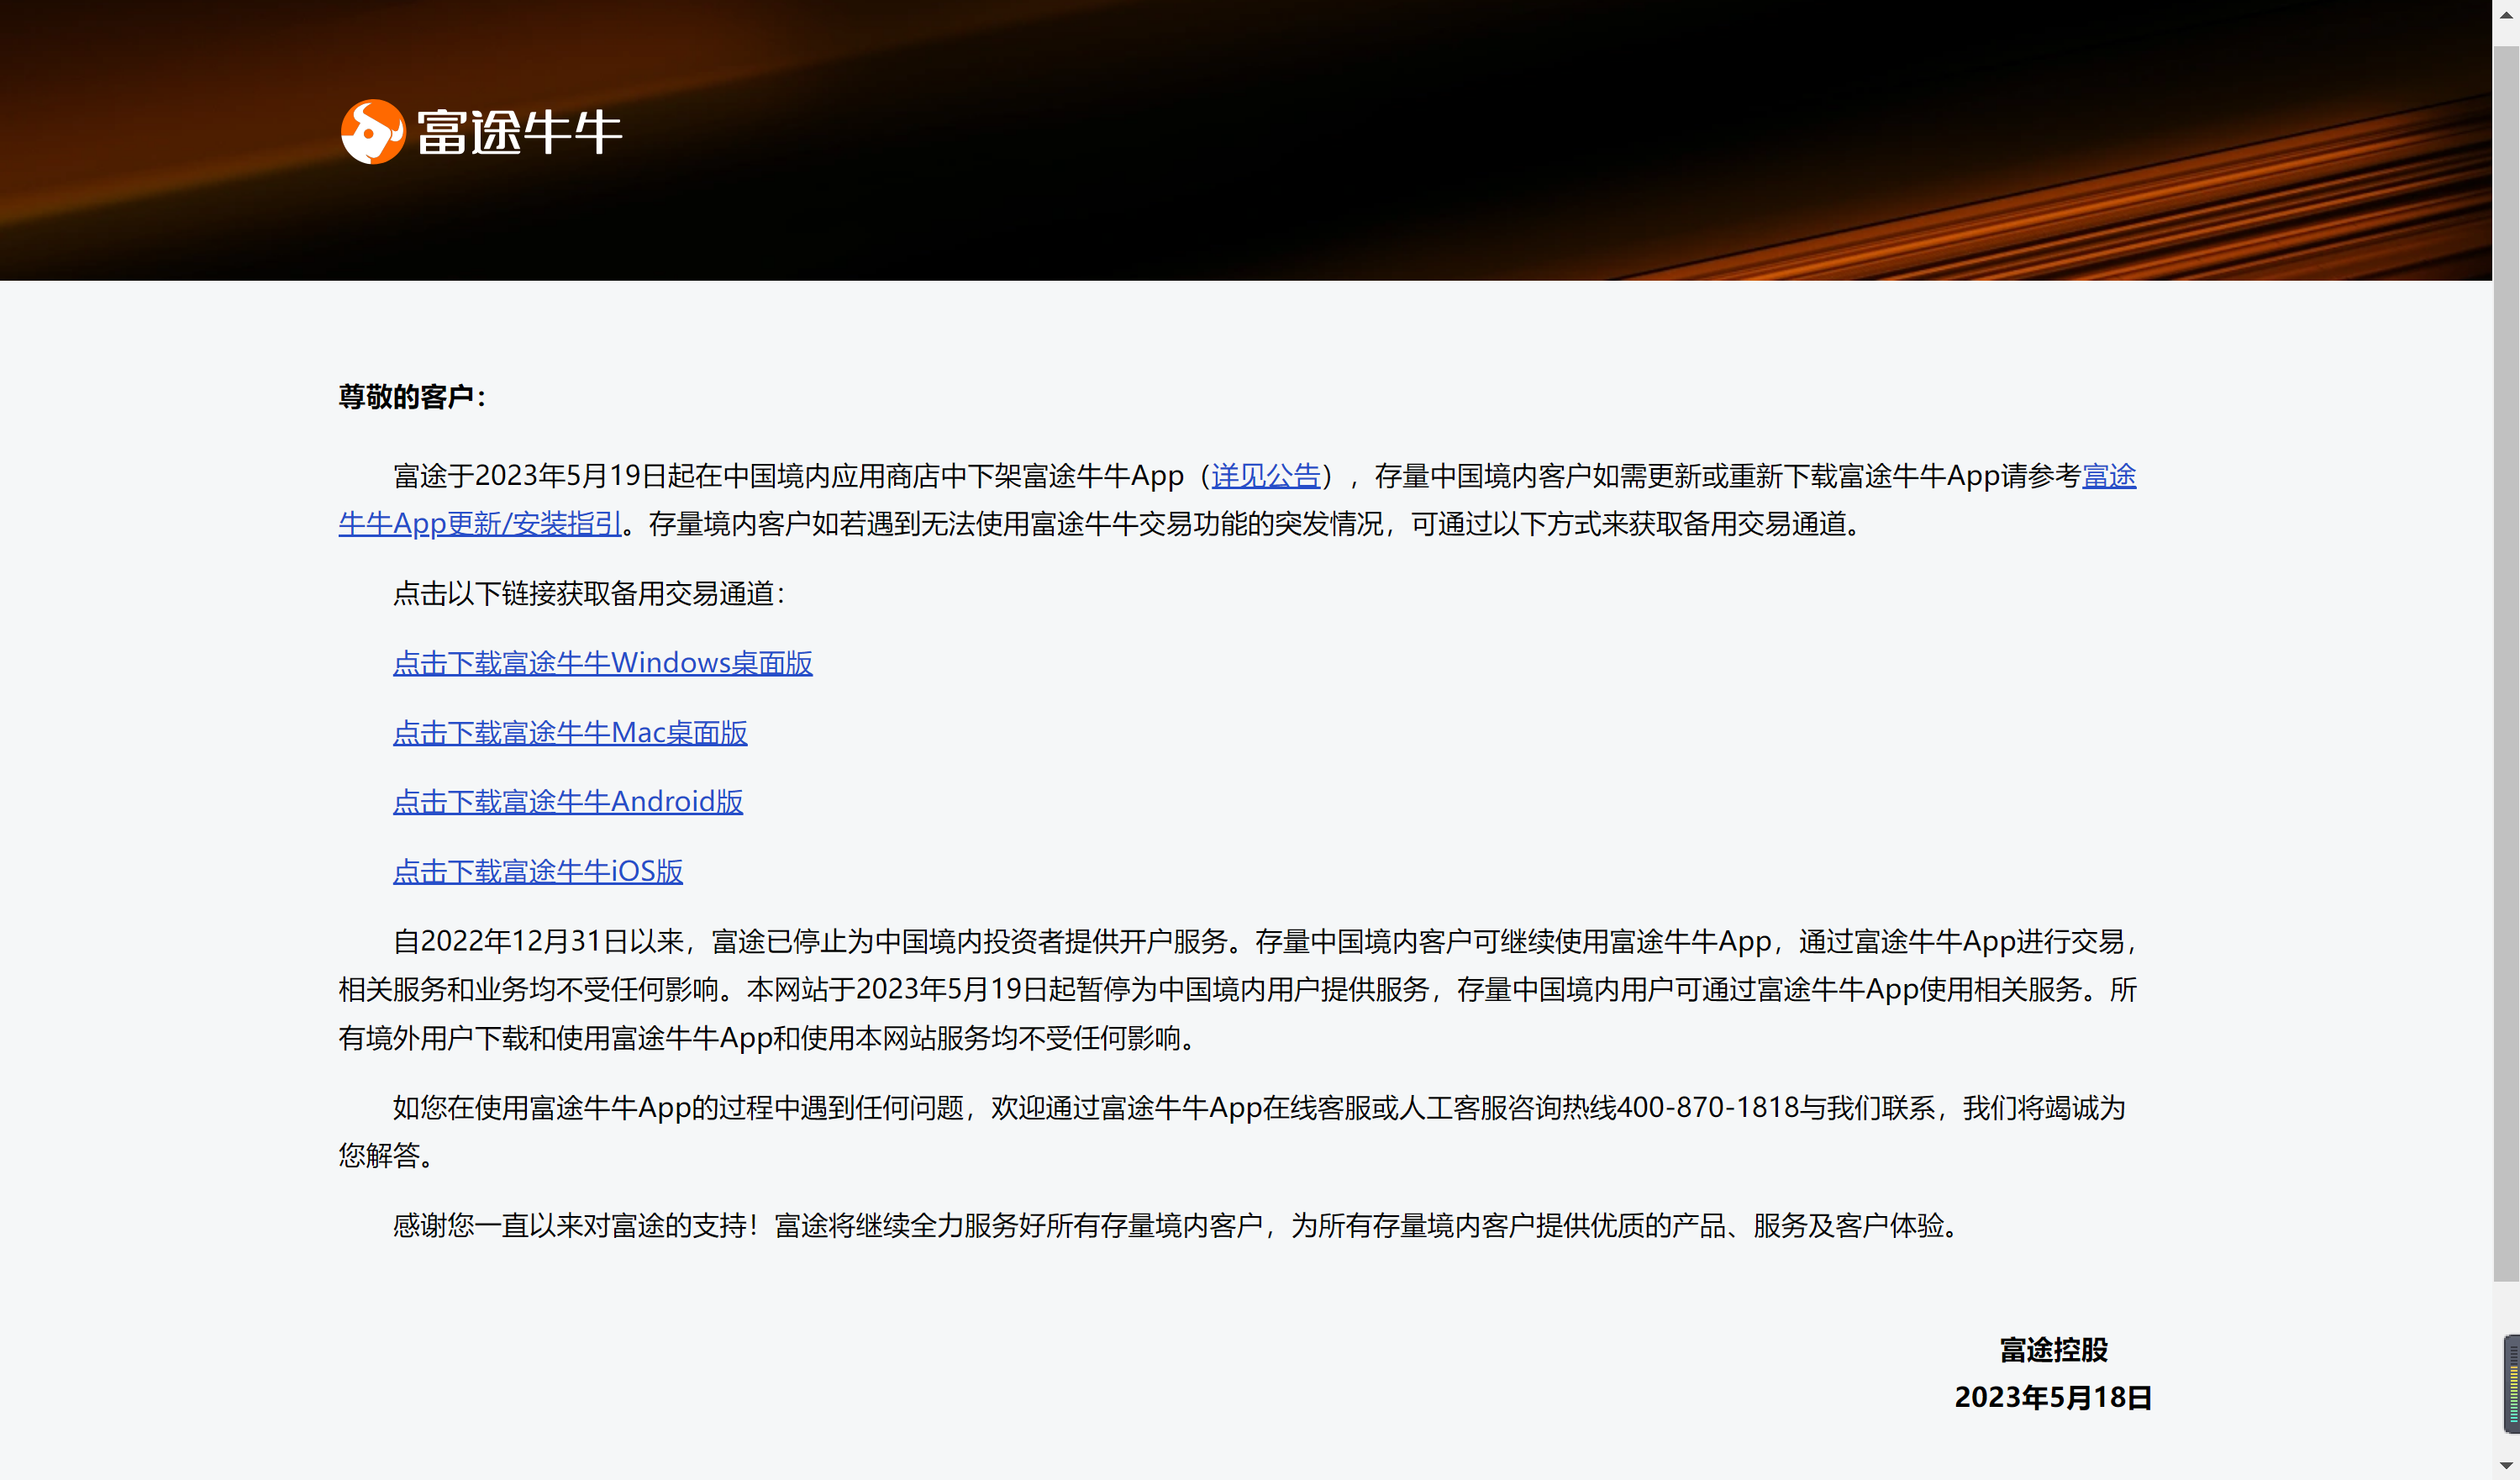Click the paragraph starting 自2022年12月31日以来
Viewport: 2520px width, 1480px height.
click(1238, 989)
